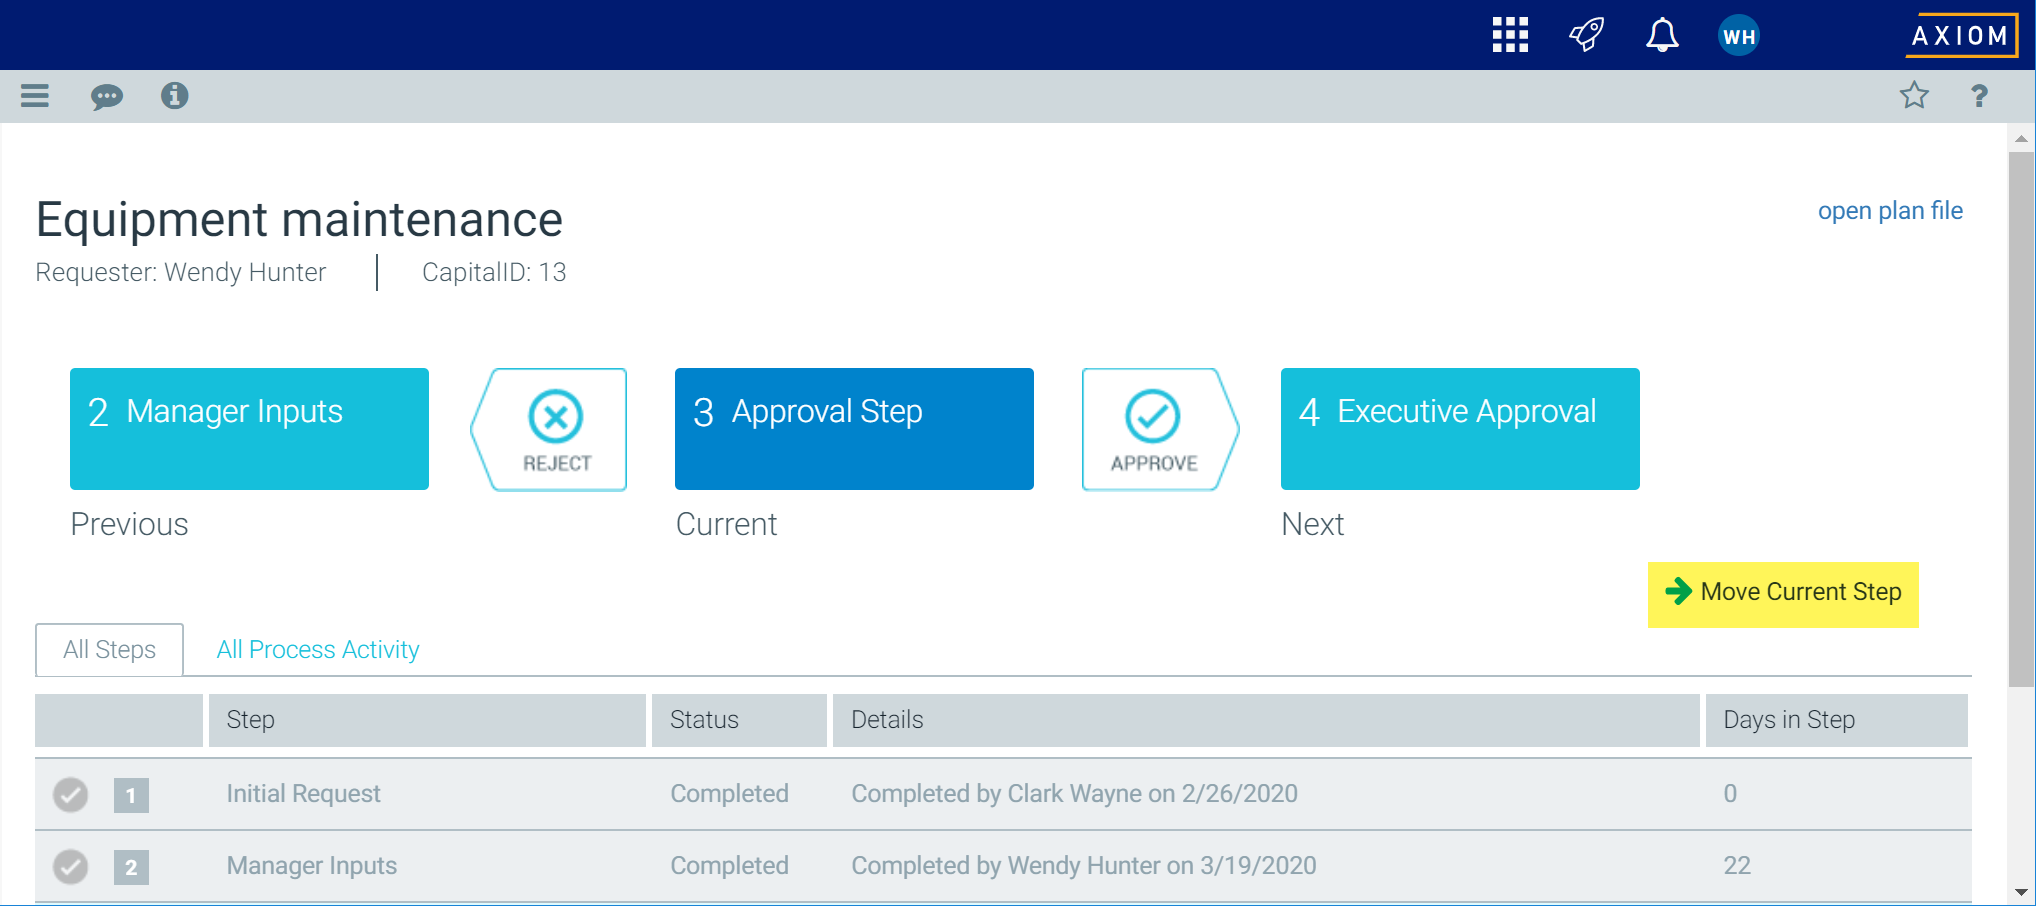This screenshot has height=906, width=2036.
Task: Open the app launcher grid icon
Action: tap(1510, 35)
